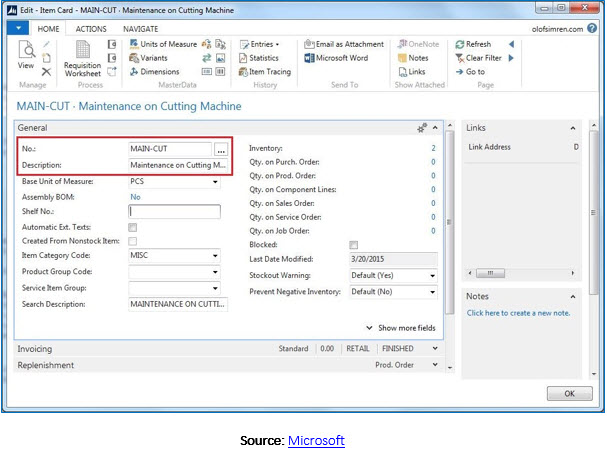Show attached Links in ribbon
607x450 pixels.
pos(412,72)
